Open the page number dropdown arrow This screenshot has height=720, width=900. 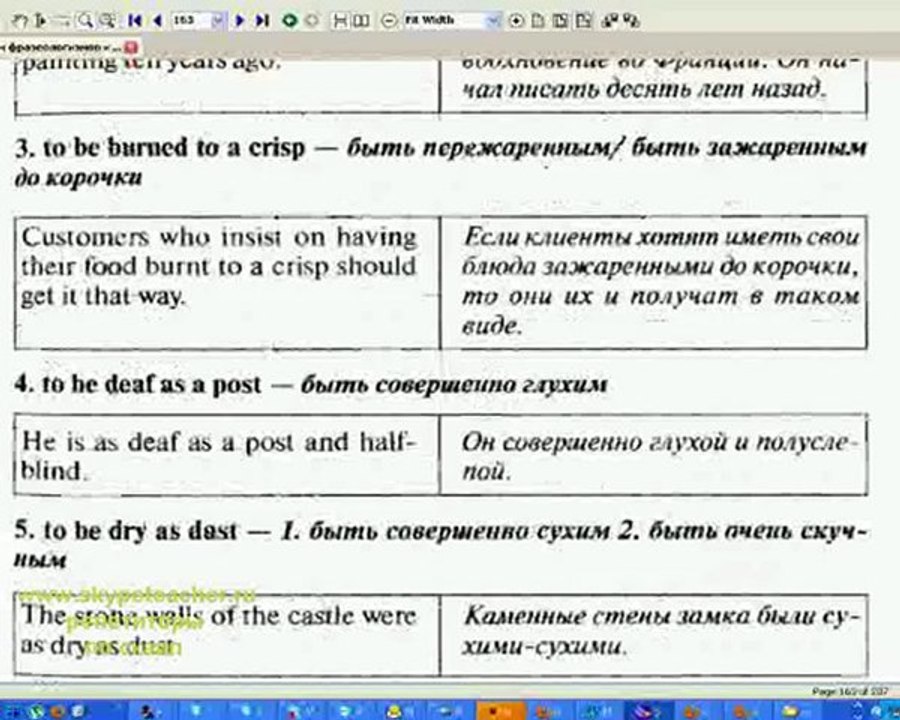pos(218,21)
